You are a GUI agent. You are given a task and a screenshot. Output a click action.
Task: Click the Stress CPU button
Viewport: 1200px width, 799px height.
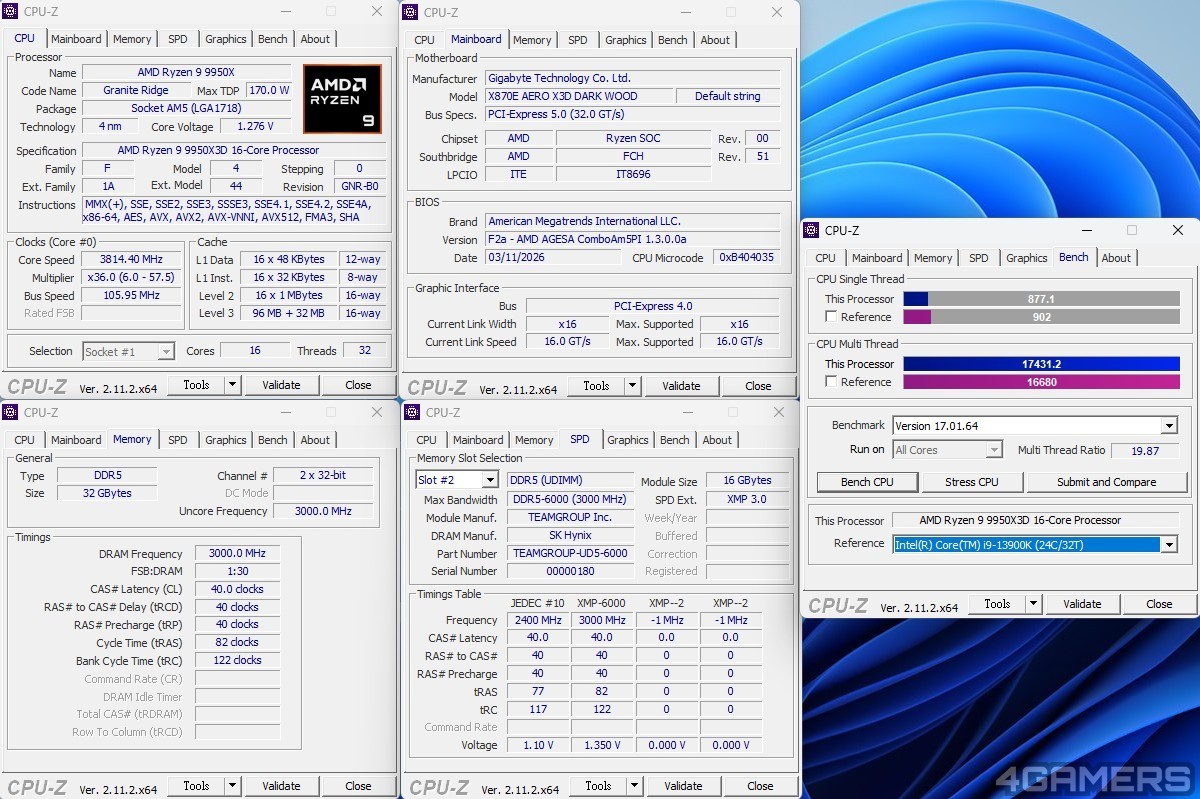point(972,482)
